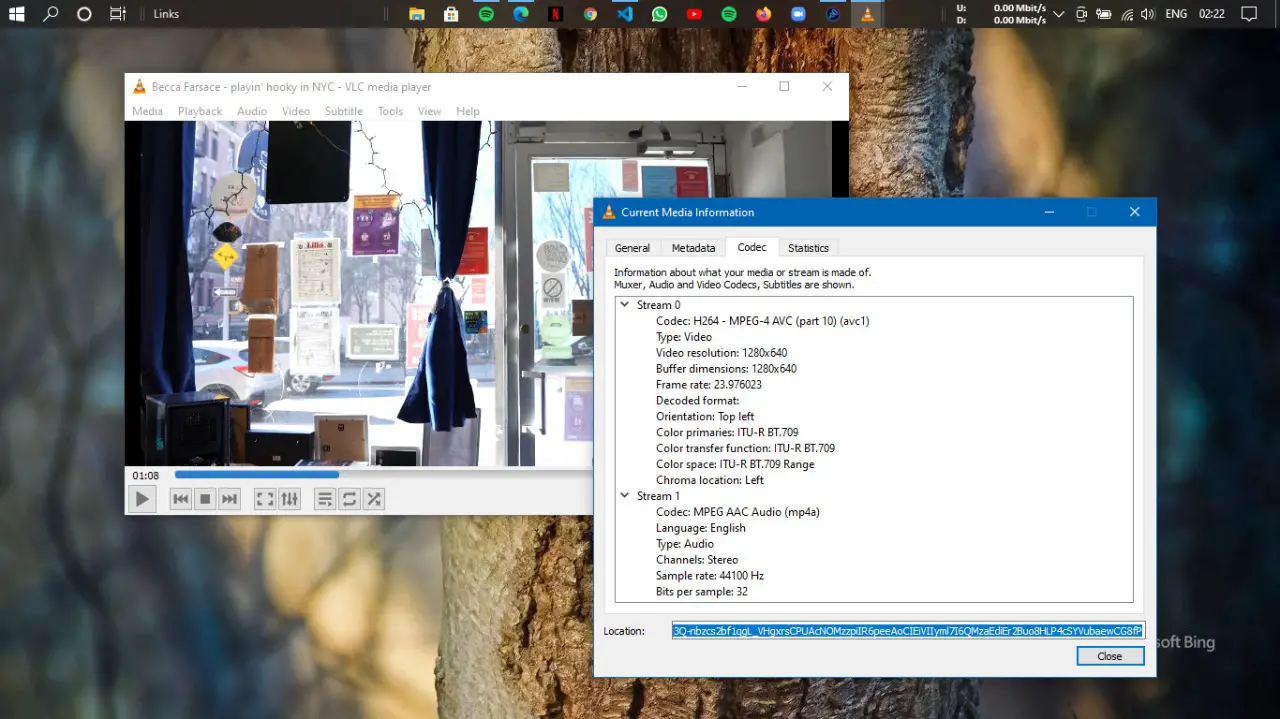The width and height of the screenshot is (1280, 719).
Task: Open Netflix from the taskbar
Action: pyautogui.click(x=555, y=14)
